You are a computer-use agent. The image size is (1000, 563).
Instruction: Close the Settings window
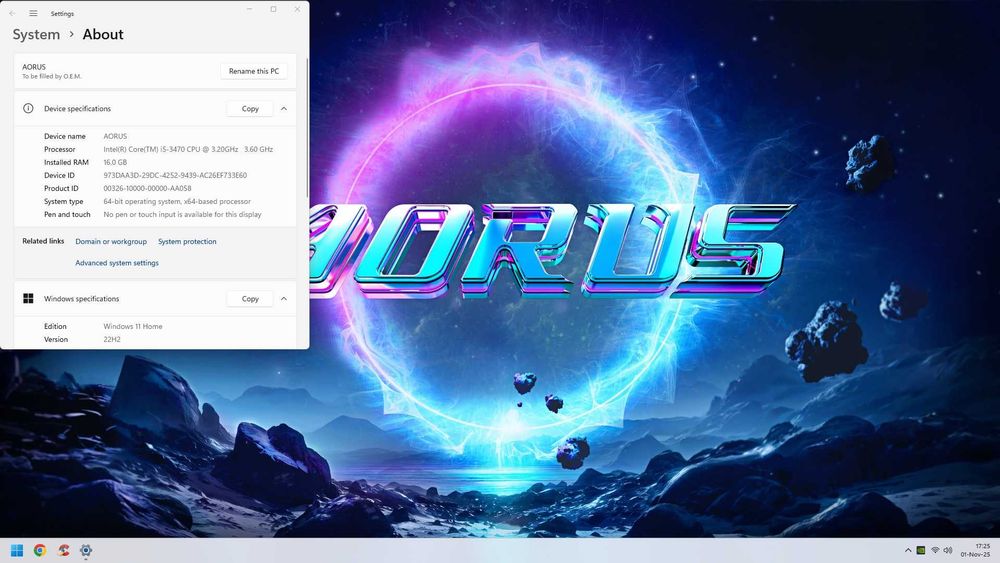tap(297, 9)
